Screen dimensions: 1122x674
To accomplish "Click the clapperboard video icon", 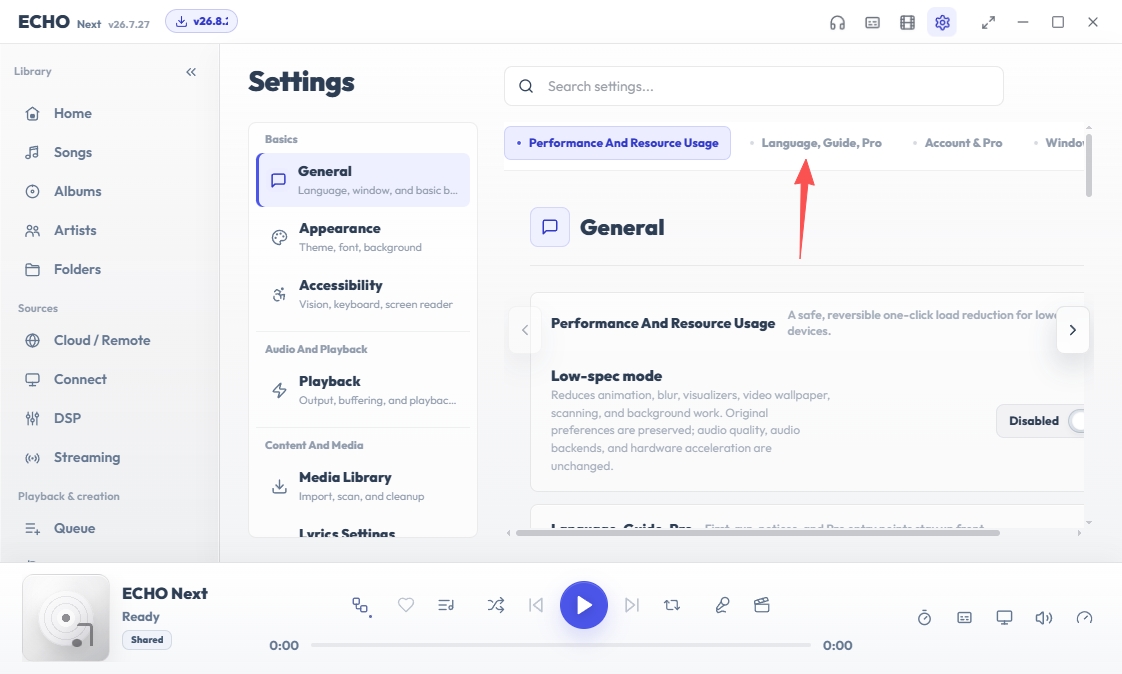I will point(761,605).
